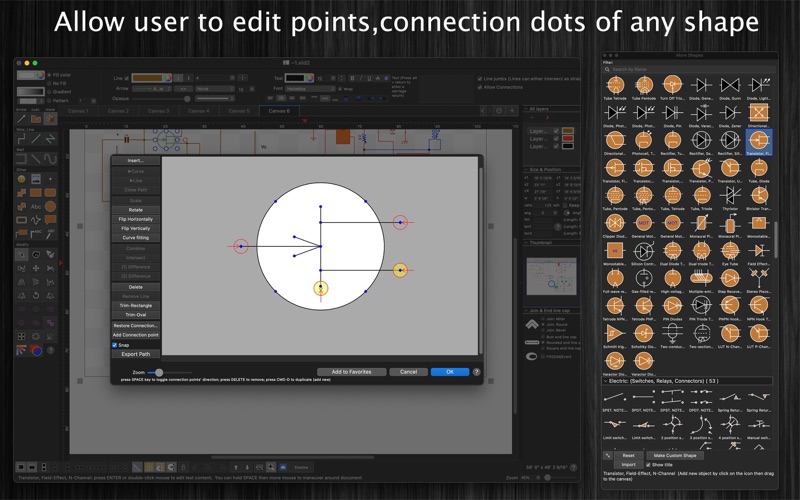Click the Add Connection point button
This screenshot has width=800, height=500.
[x=136, y=335]
